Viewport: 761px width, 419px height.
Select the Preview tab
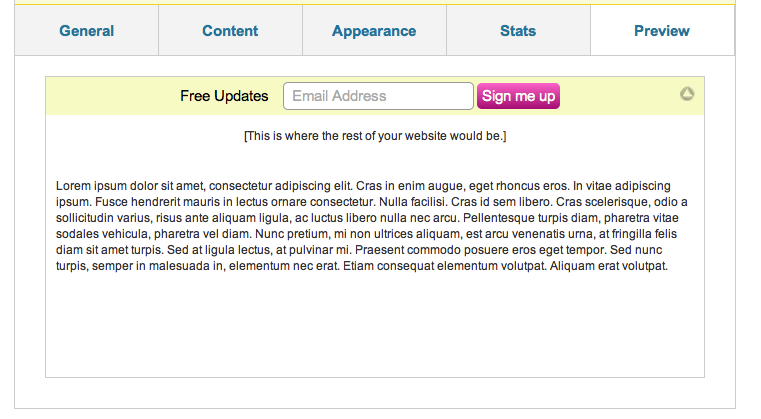[662, 31]
